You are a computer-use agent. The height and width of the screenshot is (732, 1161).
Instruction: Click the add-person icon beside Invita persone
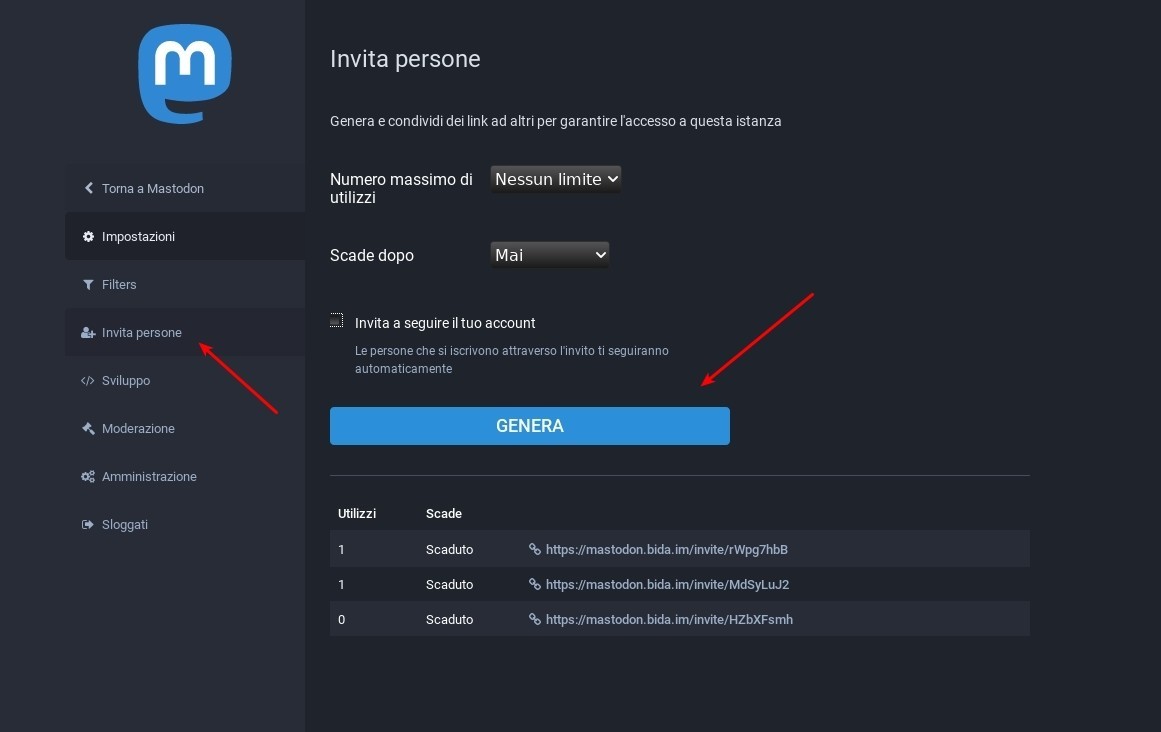(x=88, y=333)
